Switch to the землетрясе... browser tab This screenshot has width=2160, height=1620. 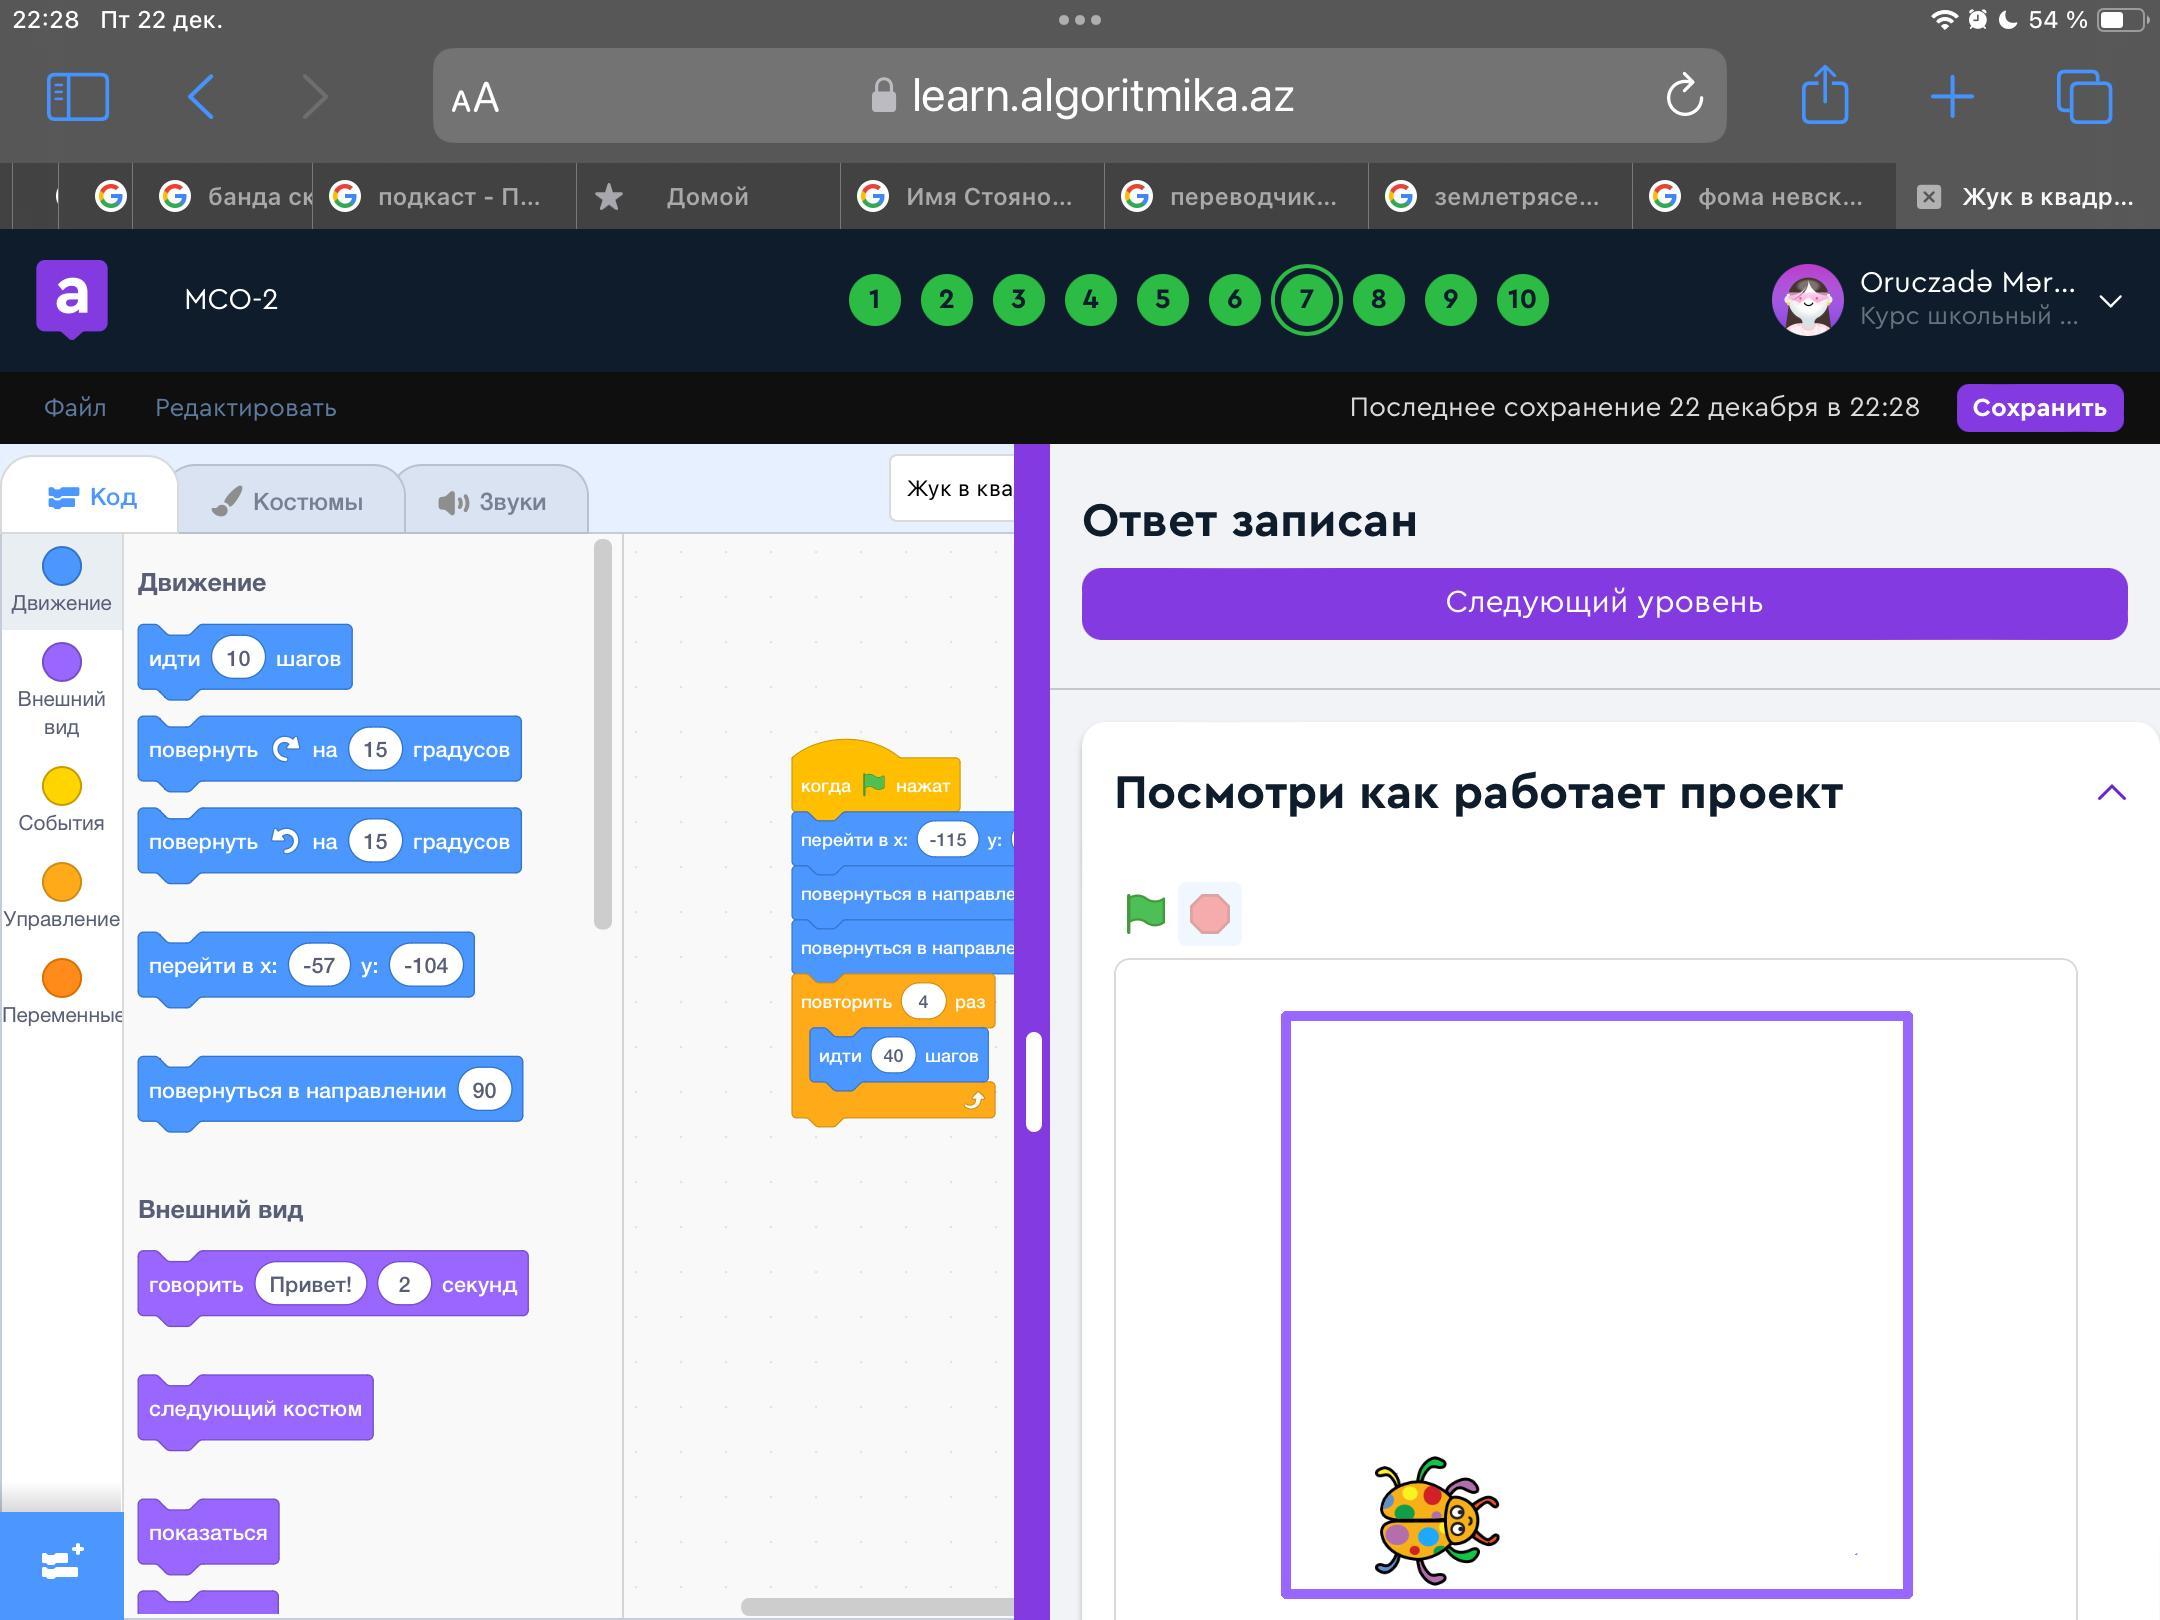pyautogui.click(x=1500, y=197)
